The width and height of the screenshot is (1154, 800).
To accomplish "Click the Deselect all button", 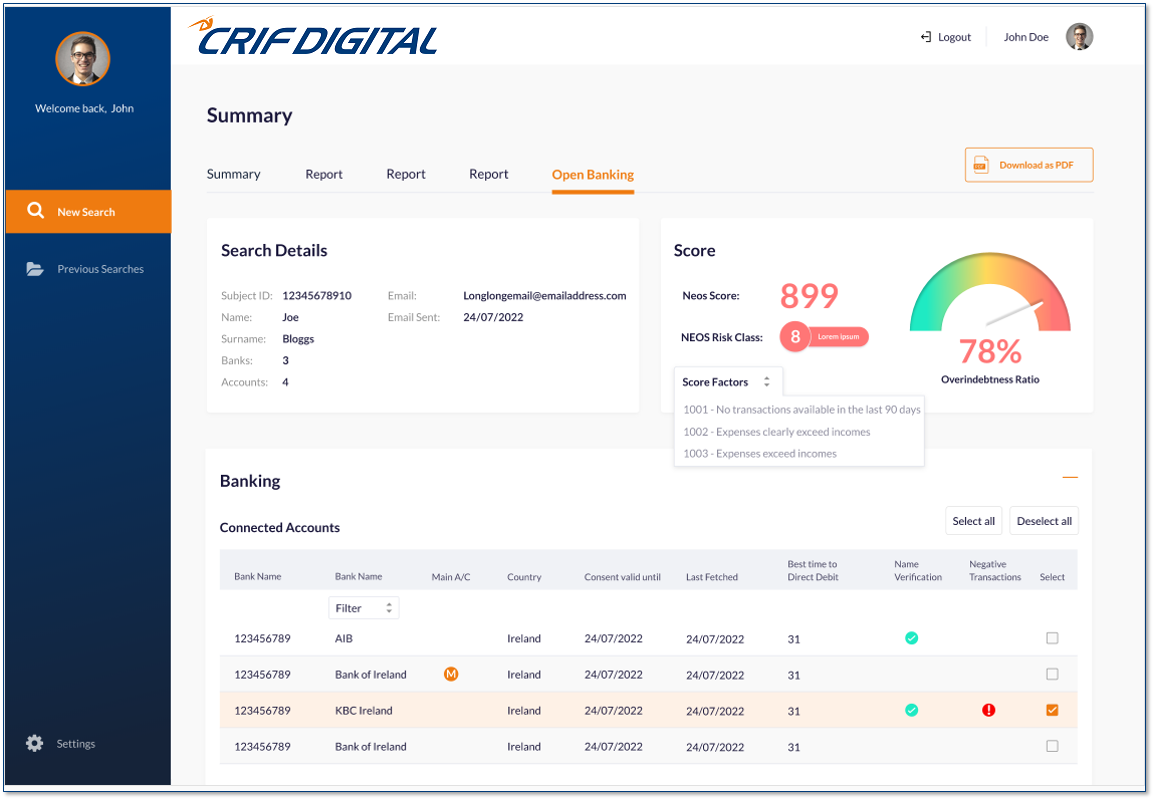I will 1044,521.
